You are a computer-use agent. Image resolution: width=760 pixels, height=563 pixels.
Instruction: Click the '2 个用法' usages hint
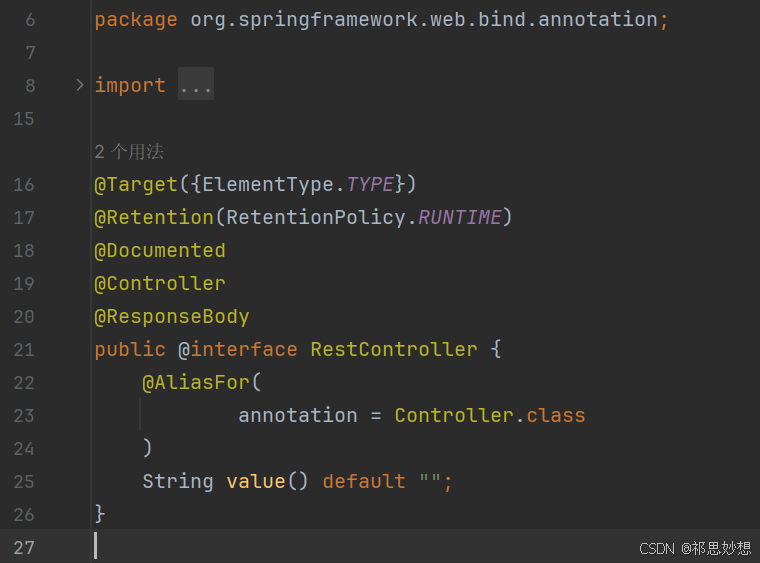click(129, 152)
